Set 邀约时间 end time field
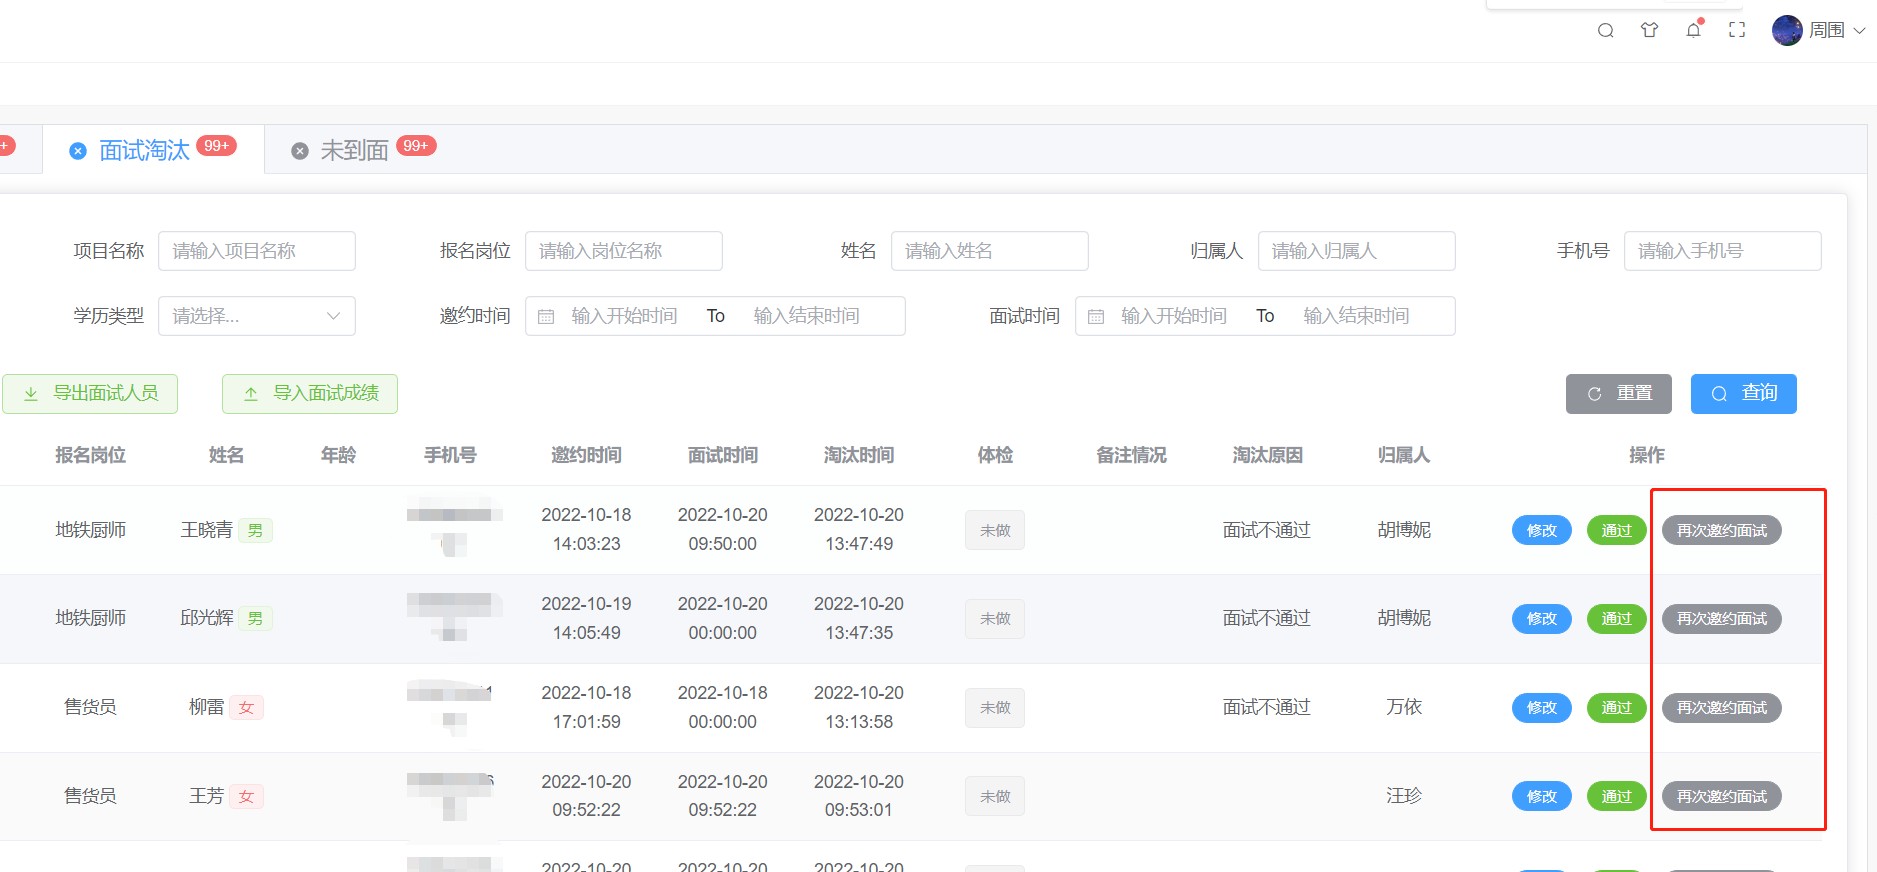Screen dimensions: 1877x872 [x=807, y=316]
